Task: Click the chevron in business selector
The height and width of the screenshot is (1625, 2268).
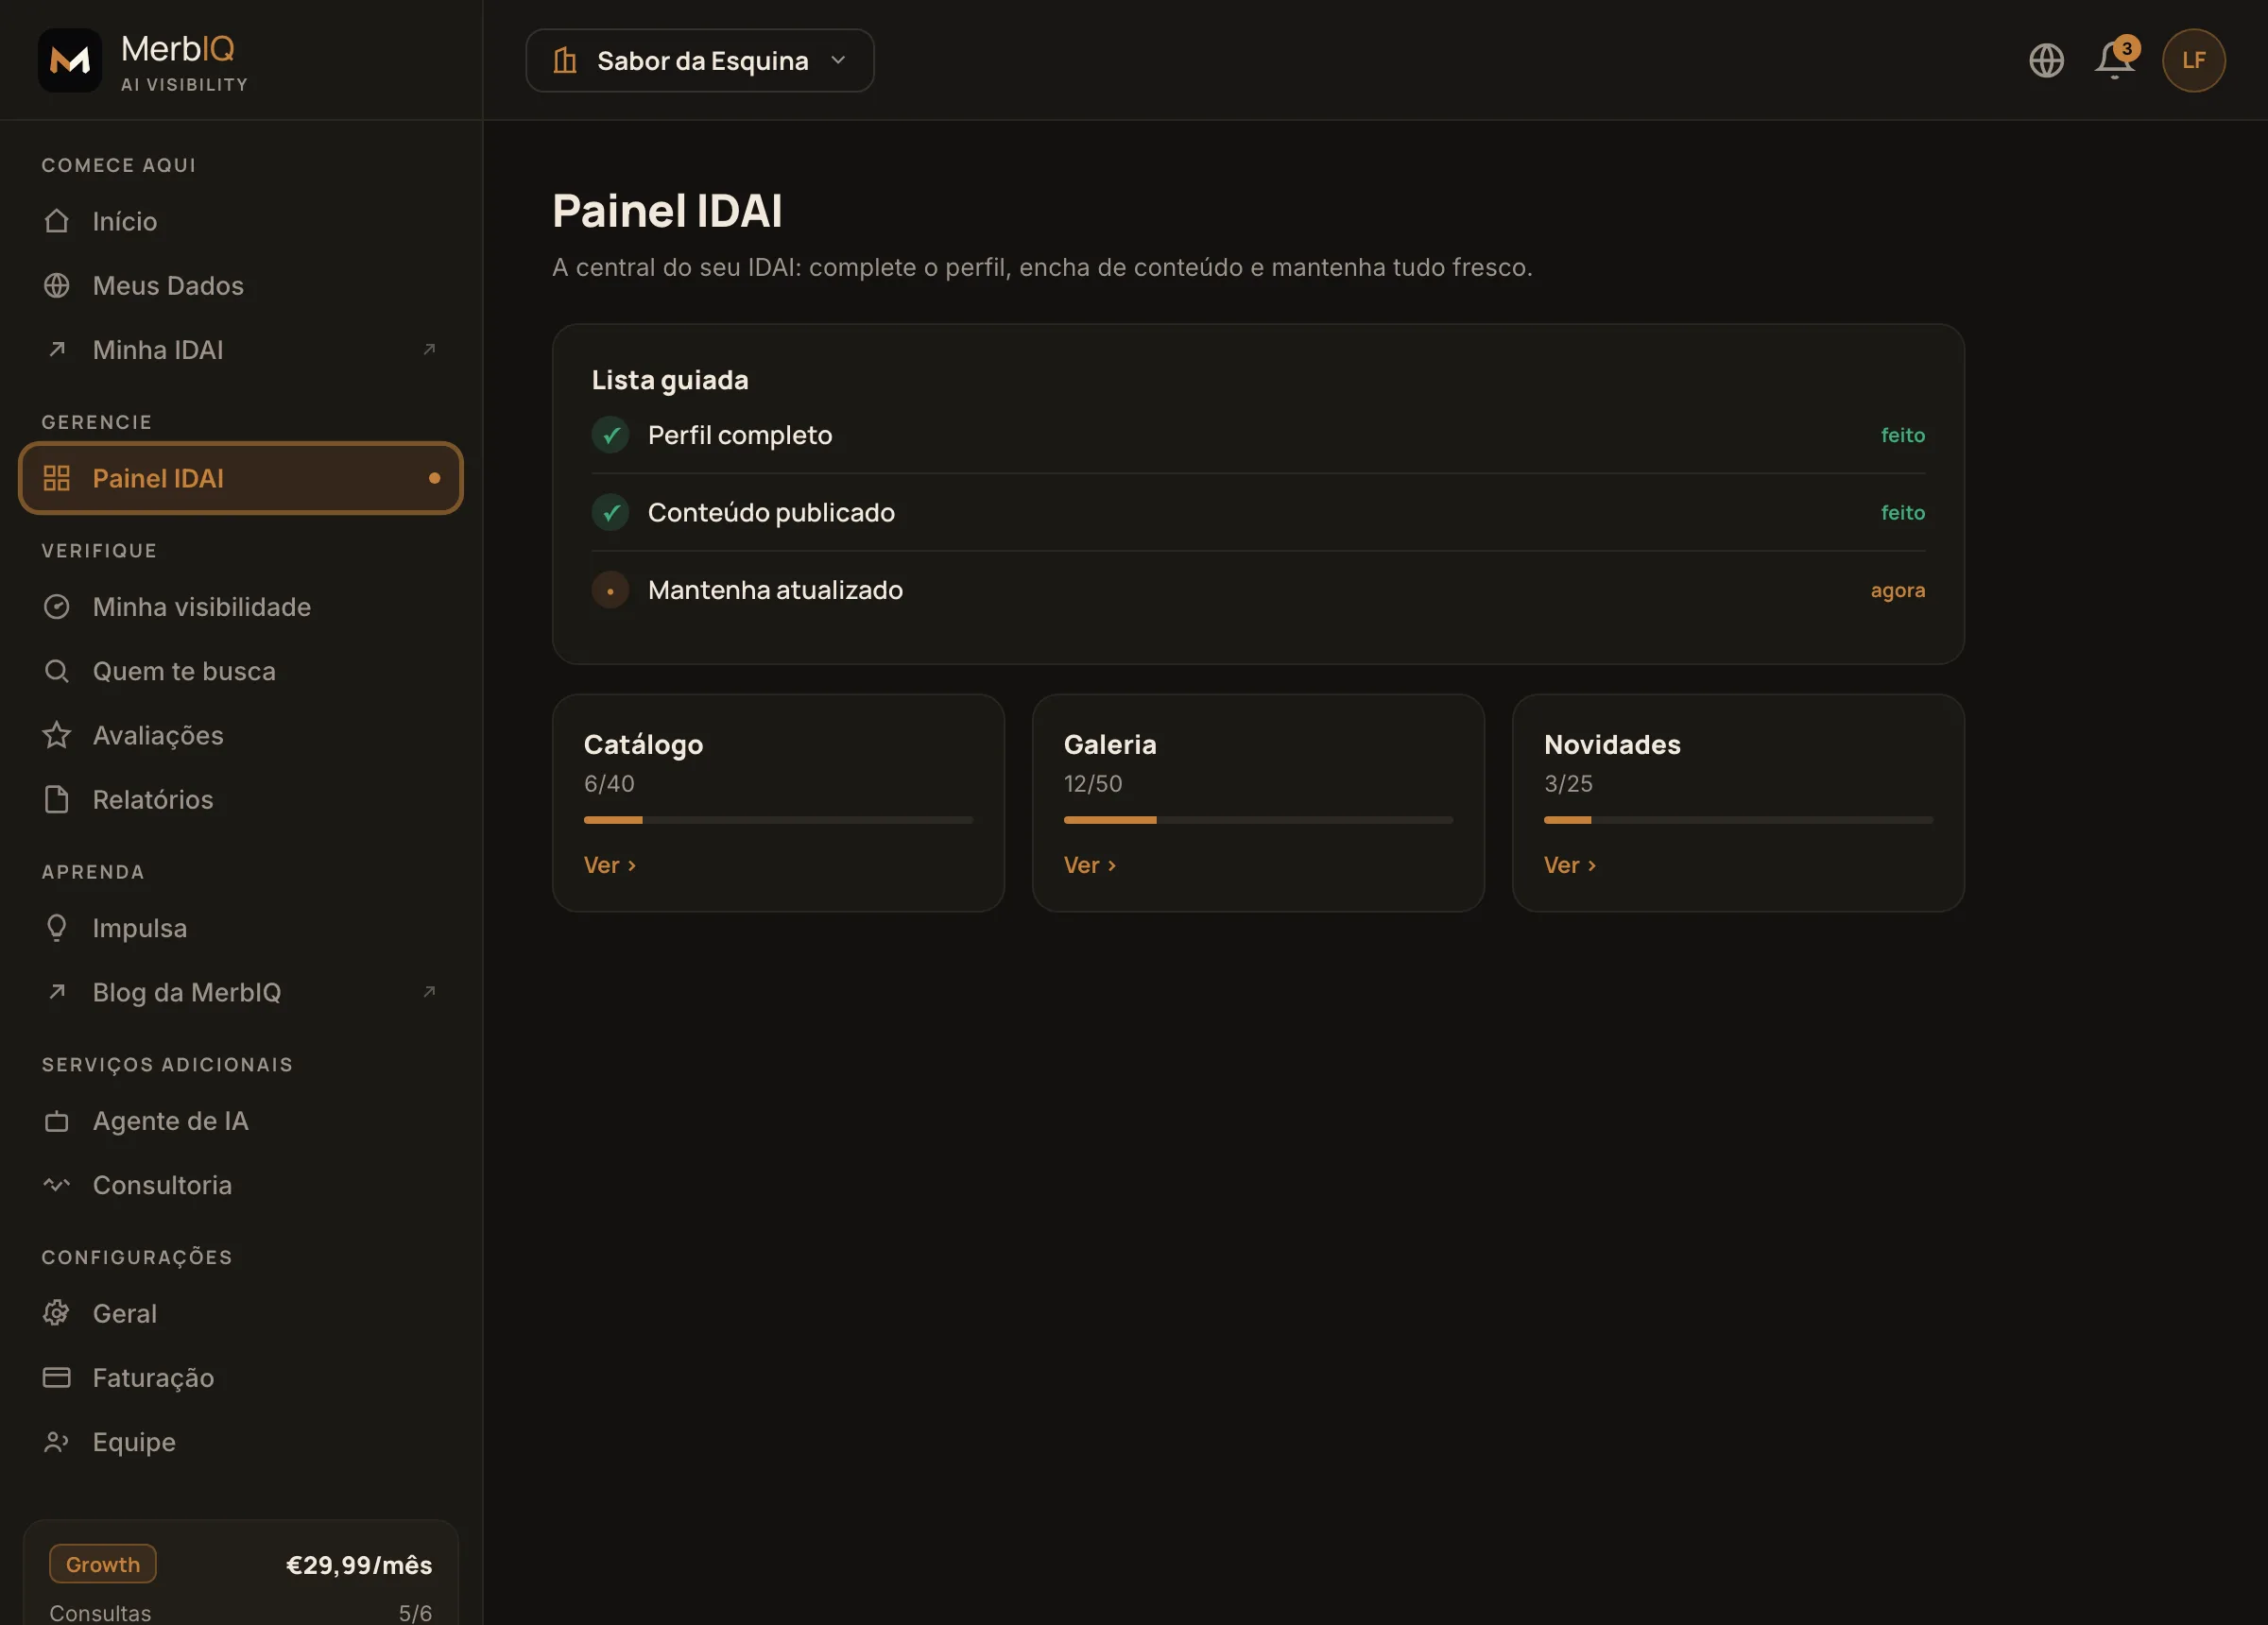Action: pos(838,60)
